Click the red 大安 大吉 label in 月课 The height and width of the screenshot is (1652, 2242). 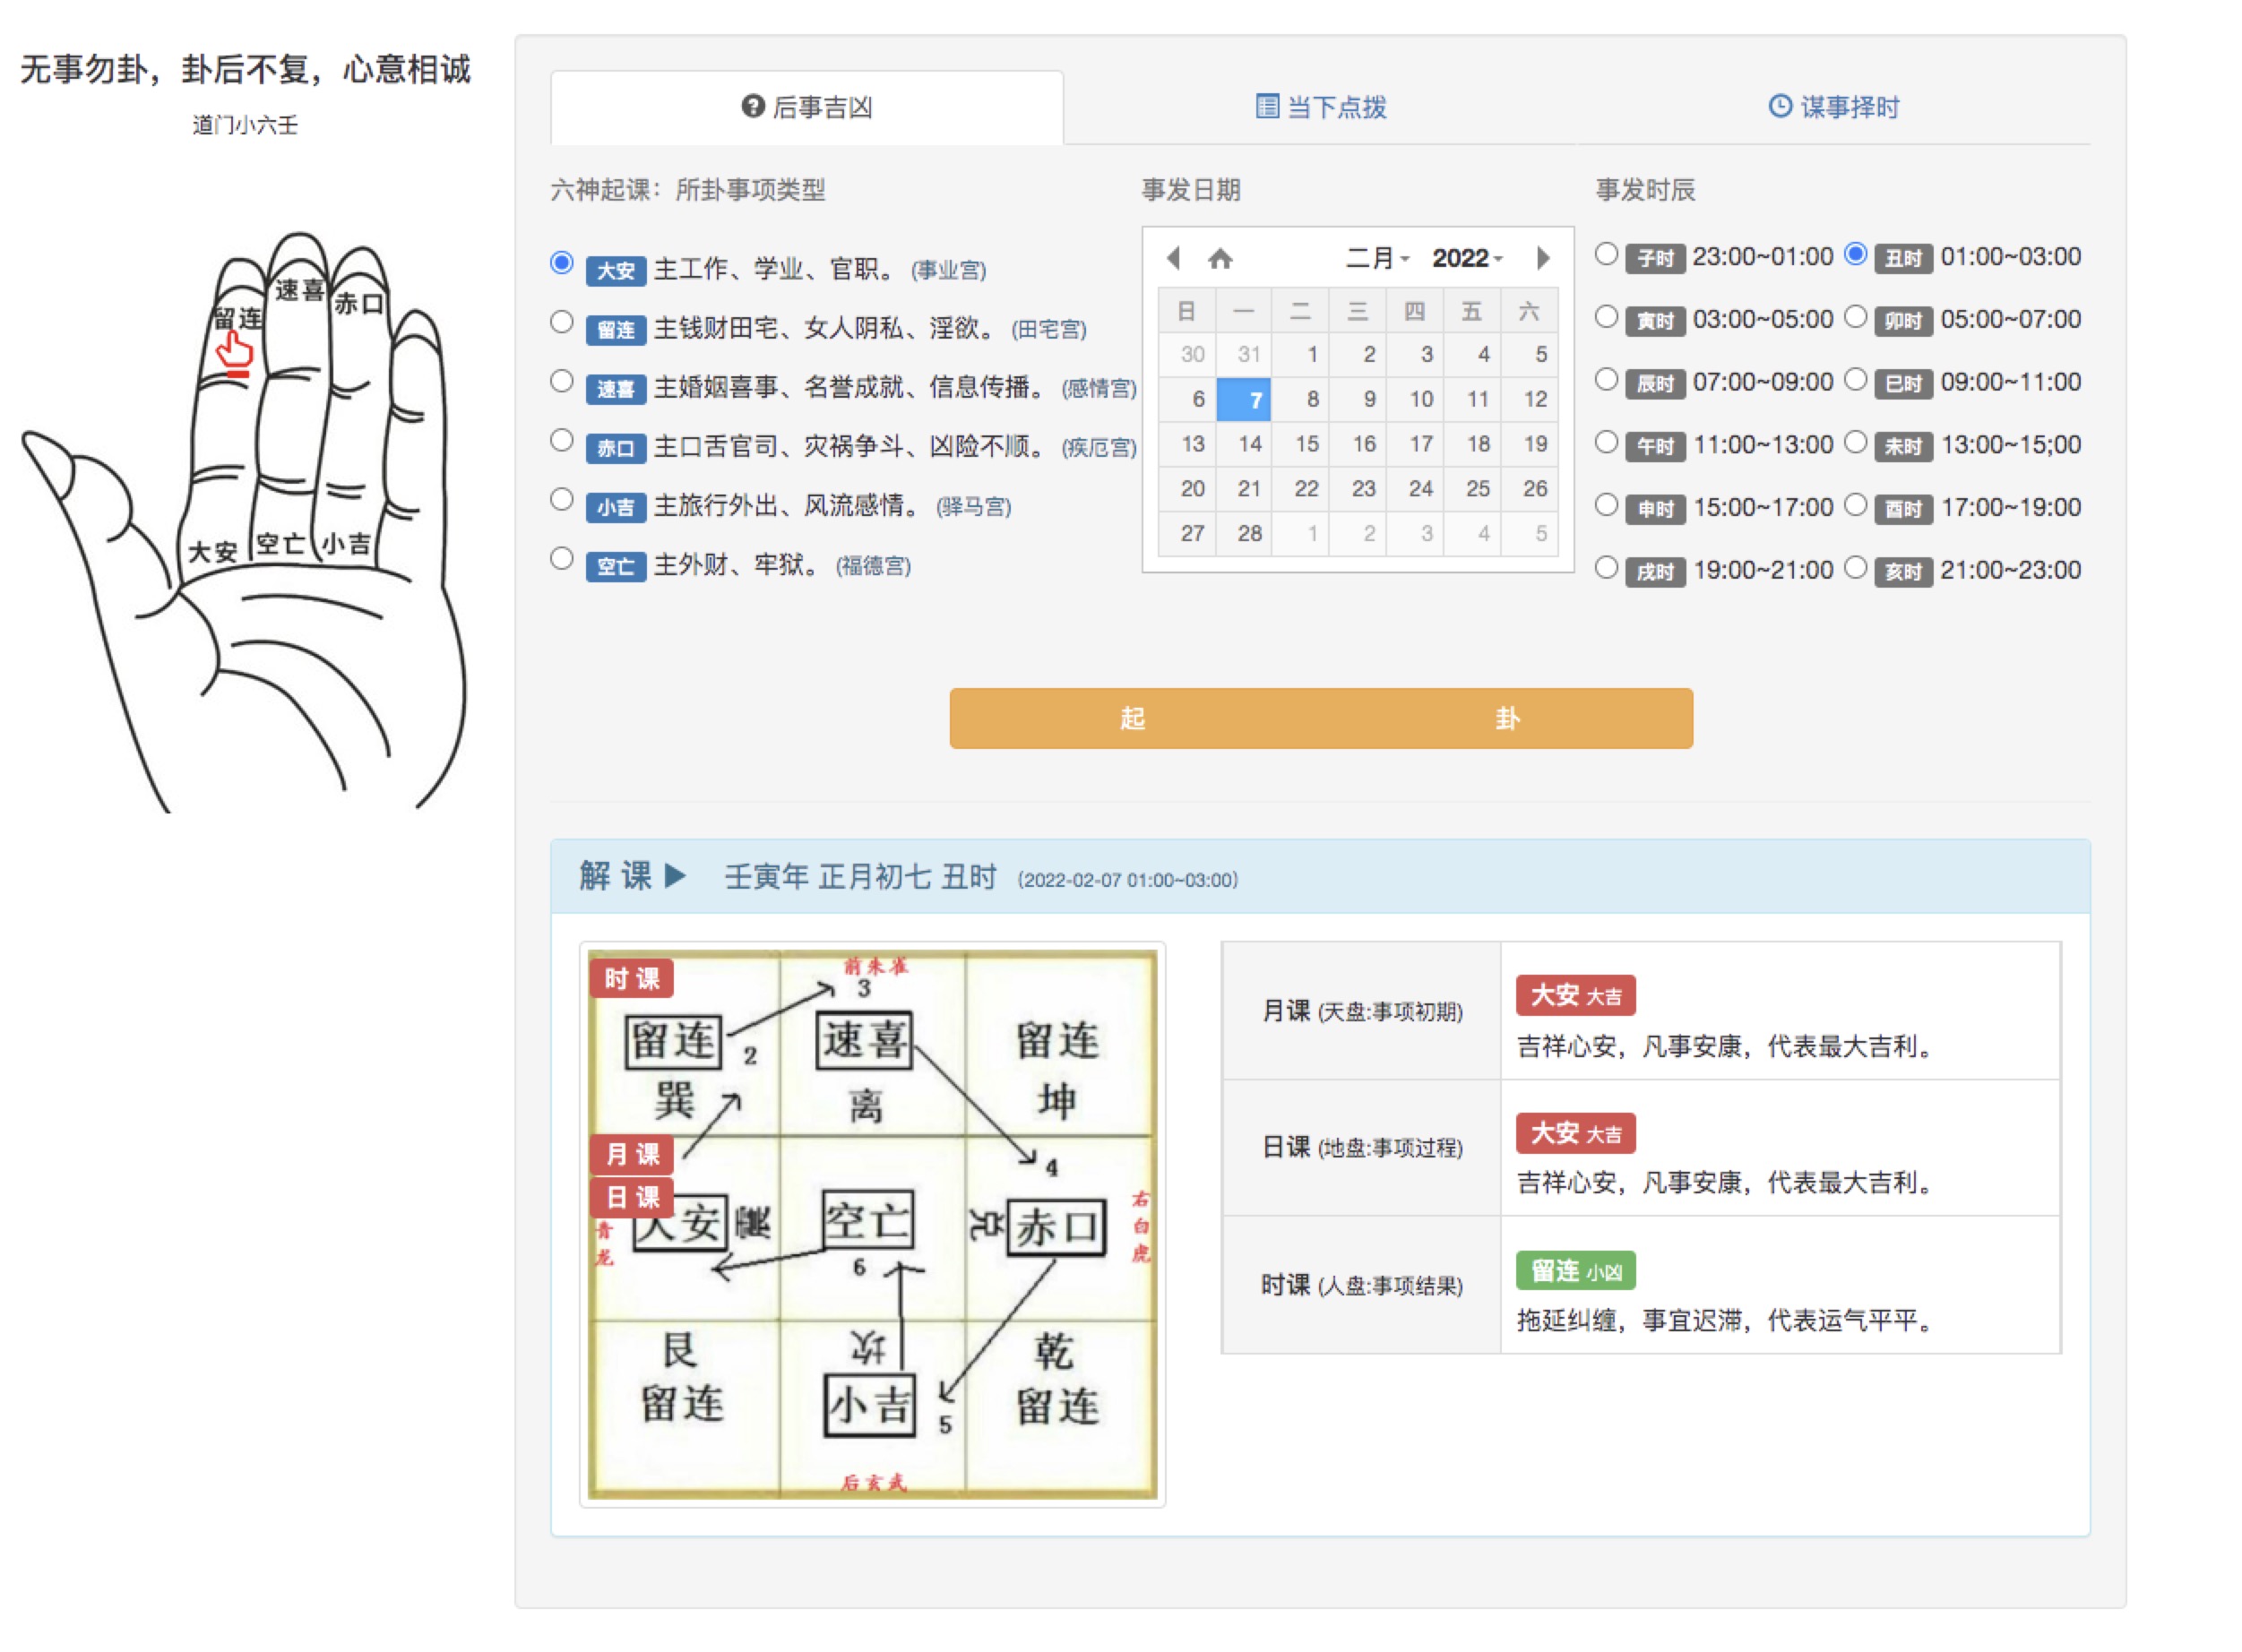pyautogui.click(x=1574, y=995)
